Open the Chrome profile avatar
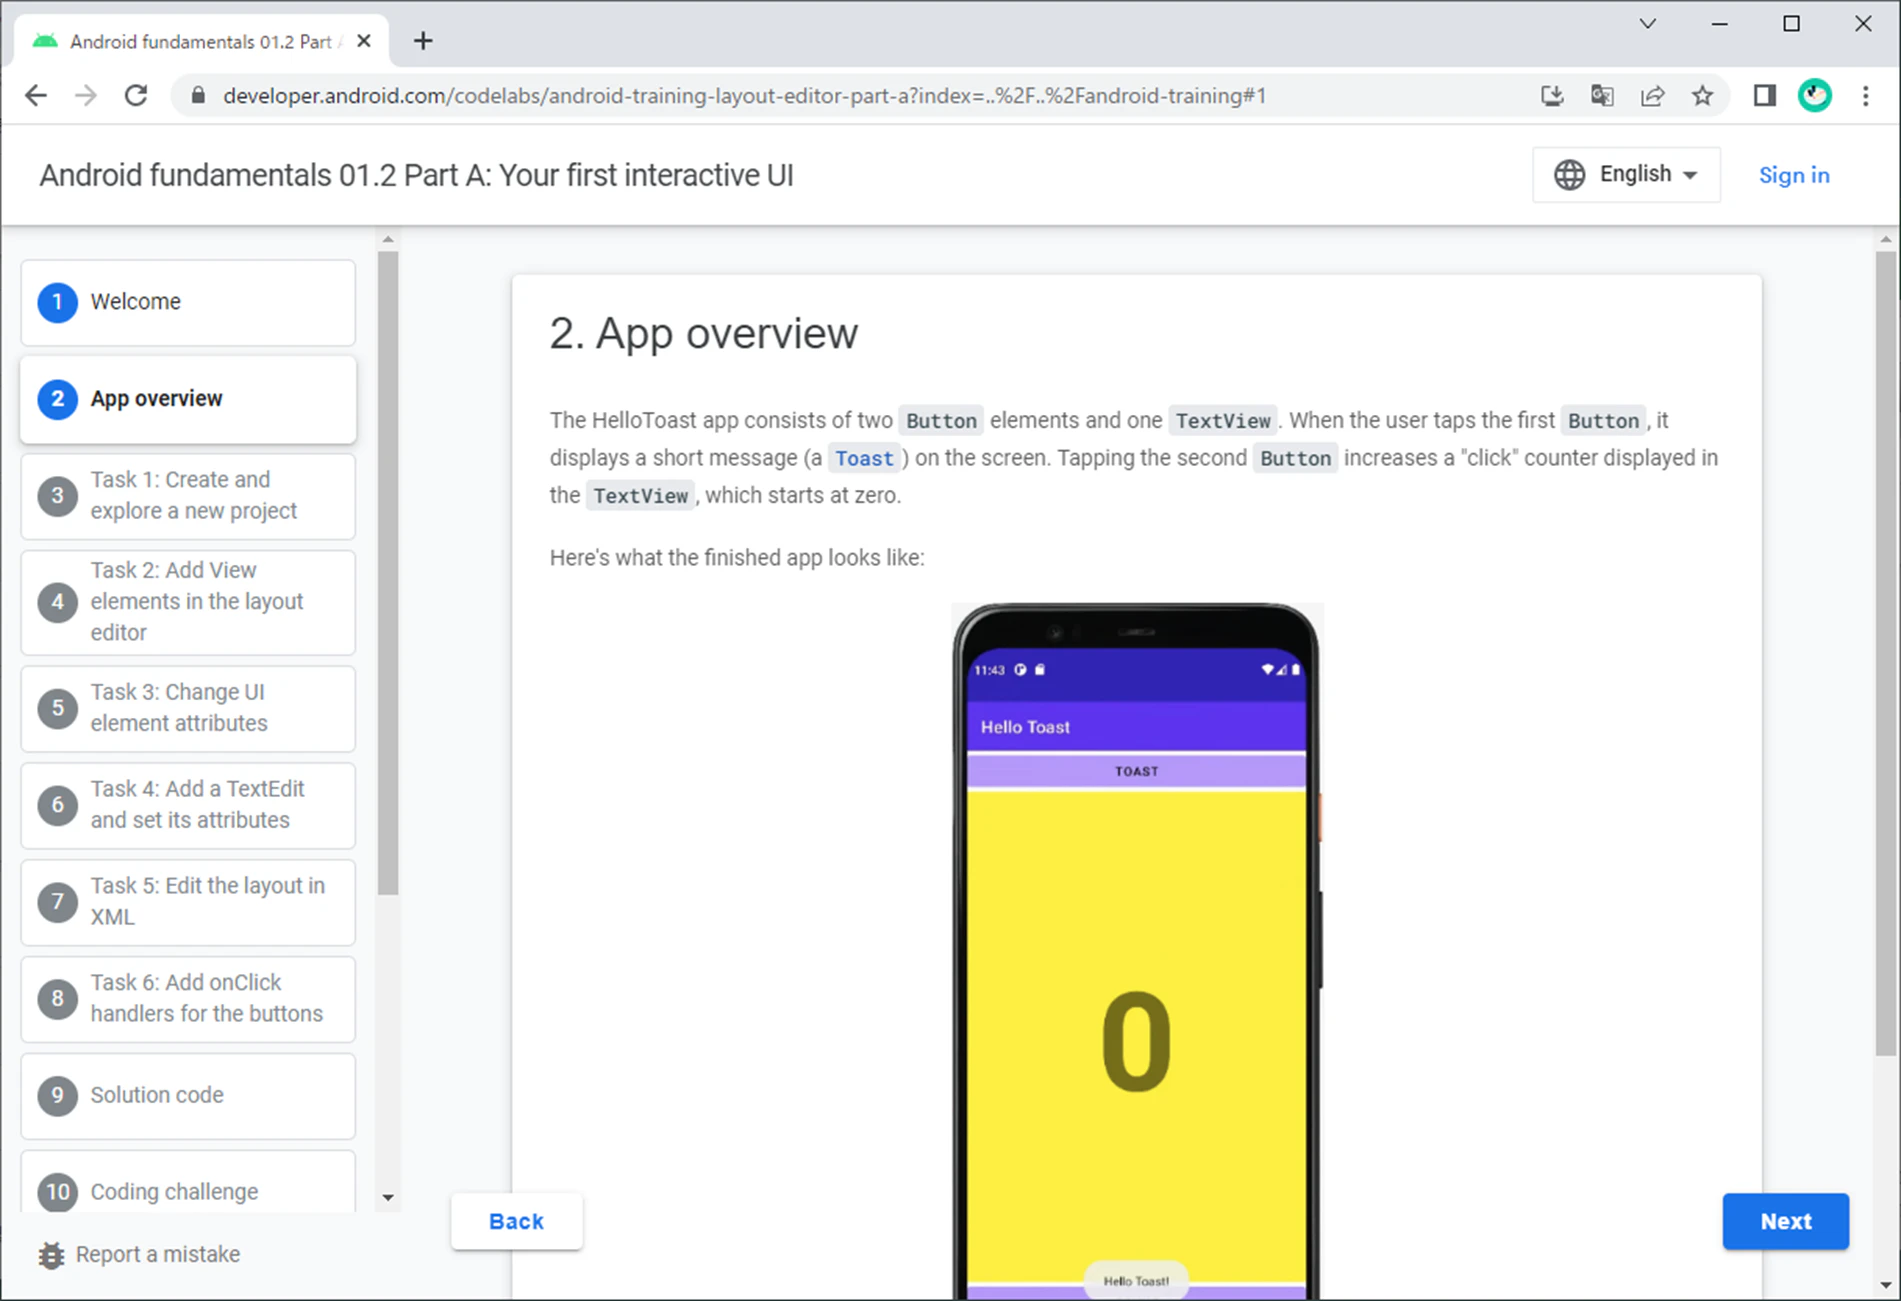 coord(1815,96)
